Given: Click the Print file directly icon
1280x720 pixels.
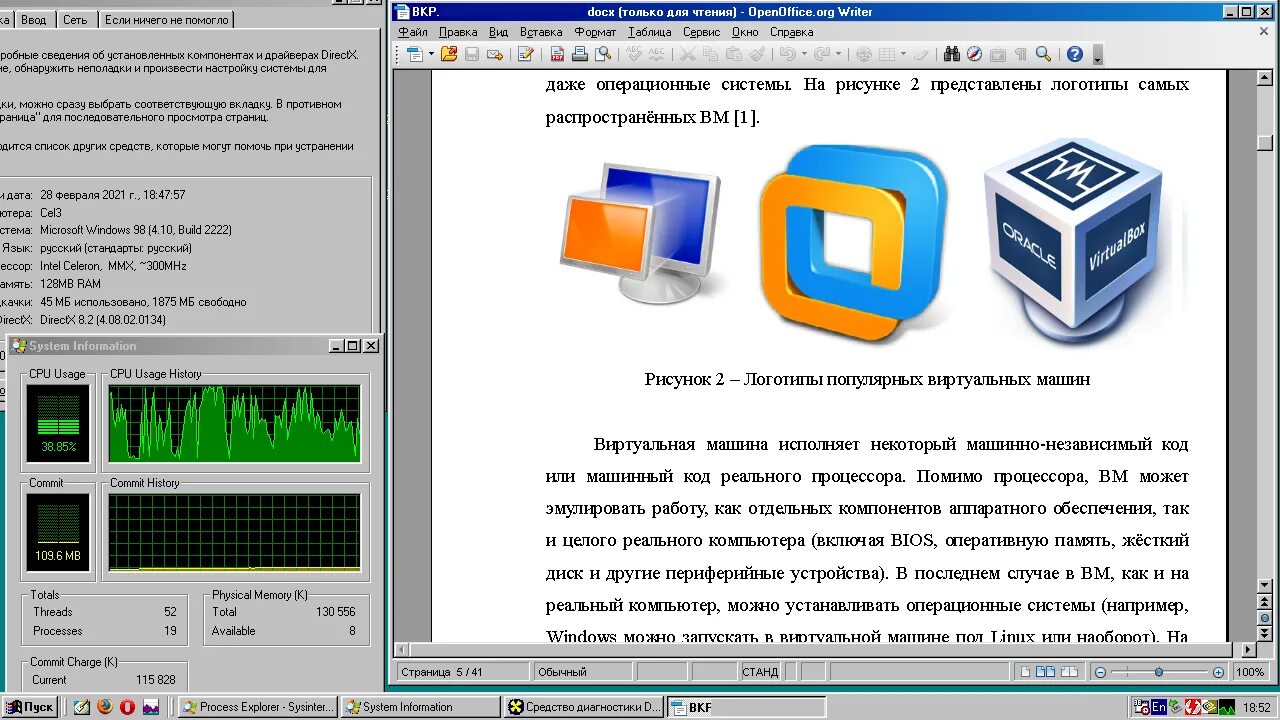Looking at the screenshot, I should tap(580, 54).
